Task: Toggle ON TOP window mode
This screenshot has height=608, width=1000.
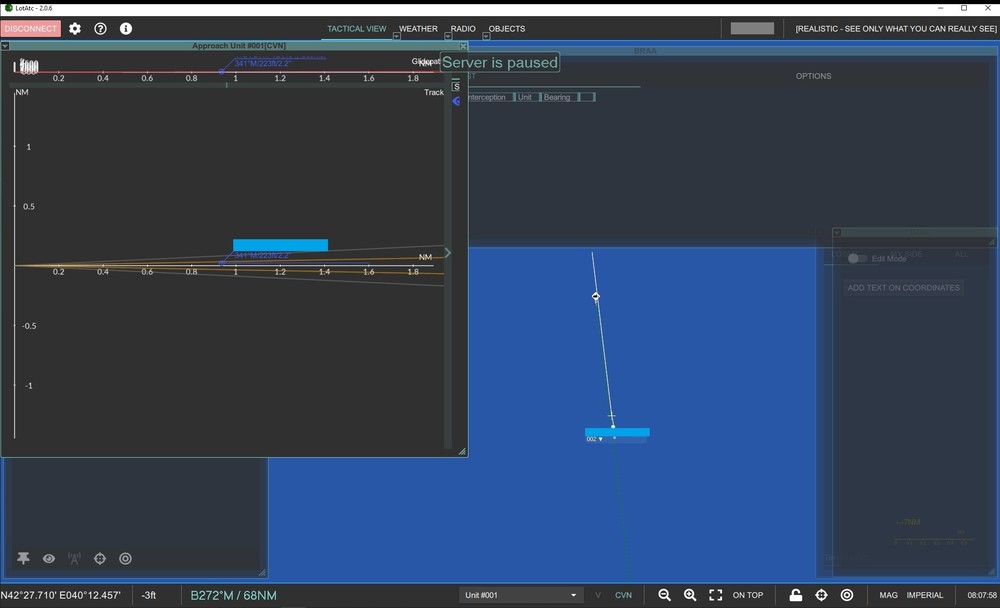Action: pos(747,595)
